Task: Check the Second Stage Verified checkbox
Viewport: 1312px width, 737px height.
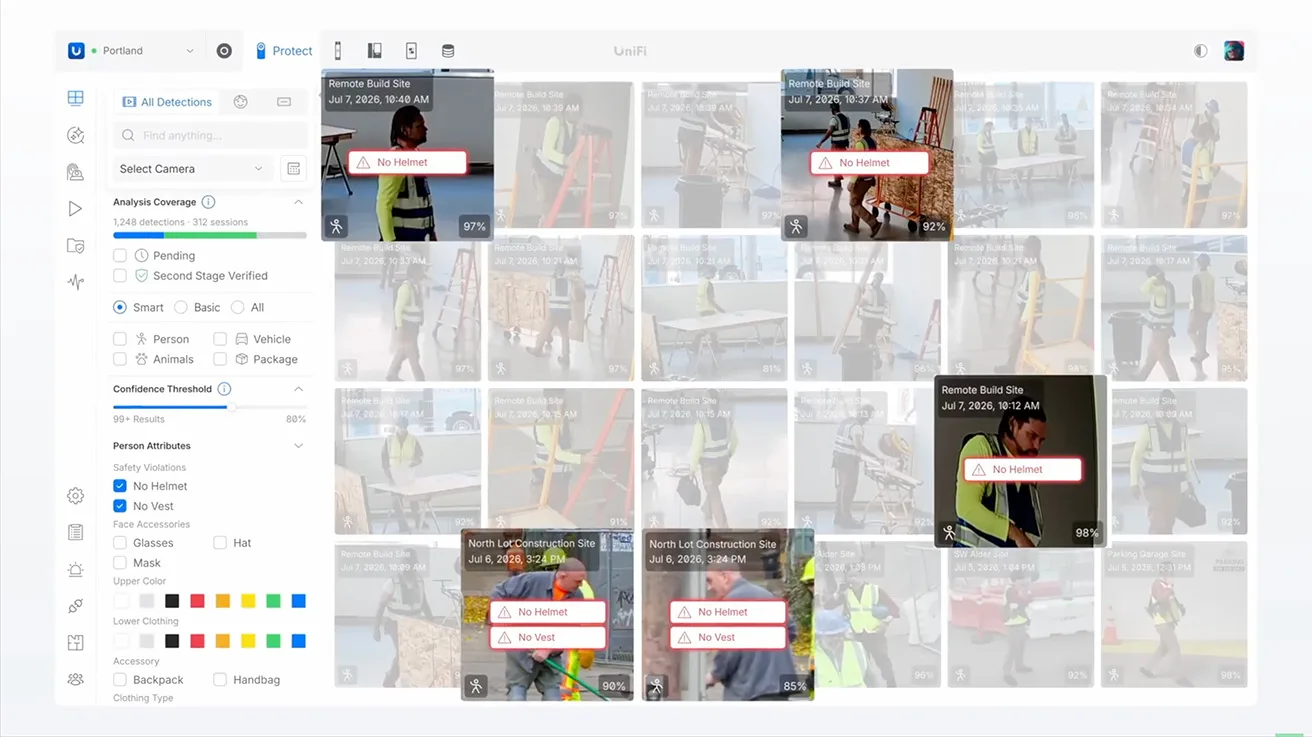Action: (x=120, y=276)
